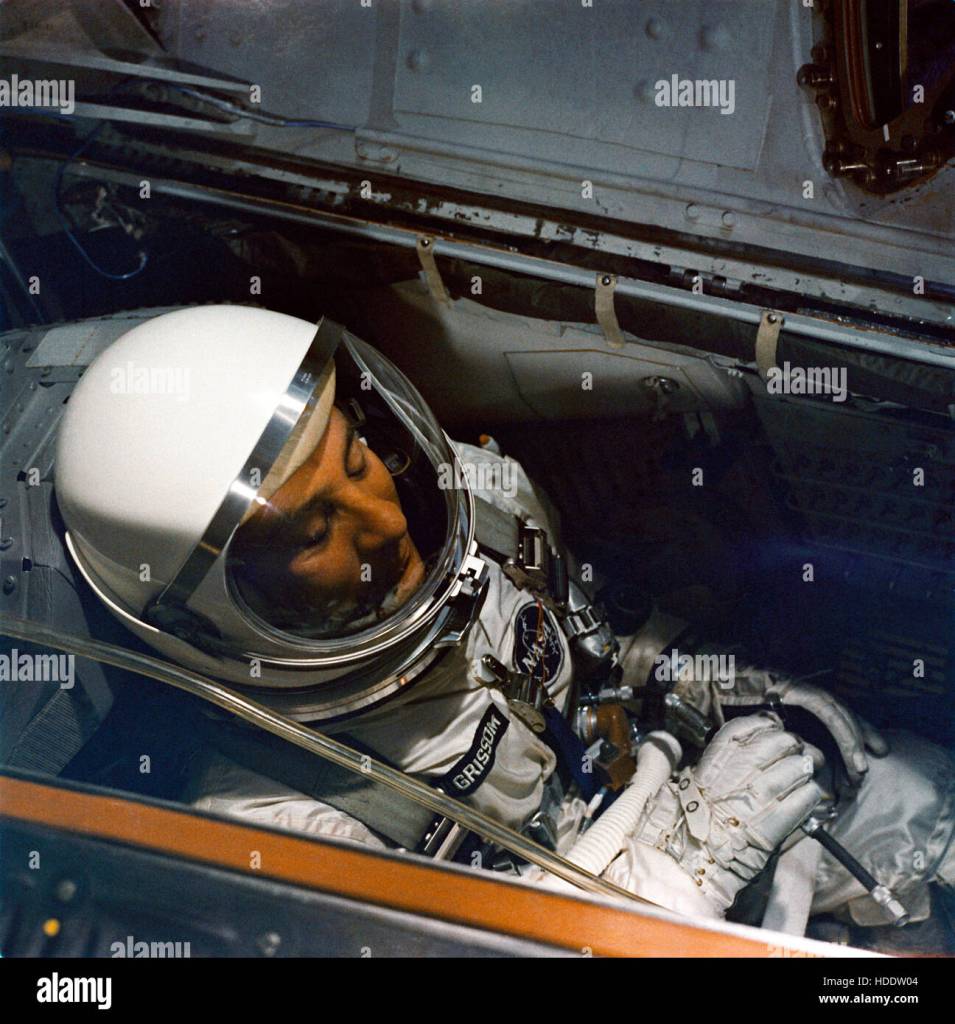
Task: Click the astronaut's white gloved hand
Action: point(740,790)
